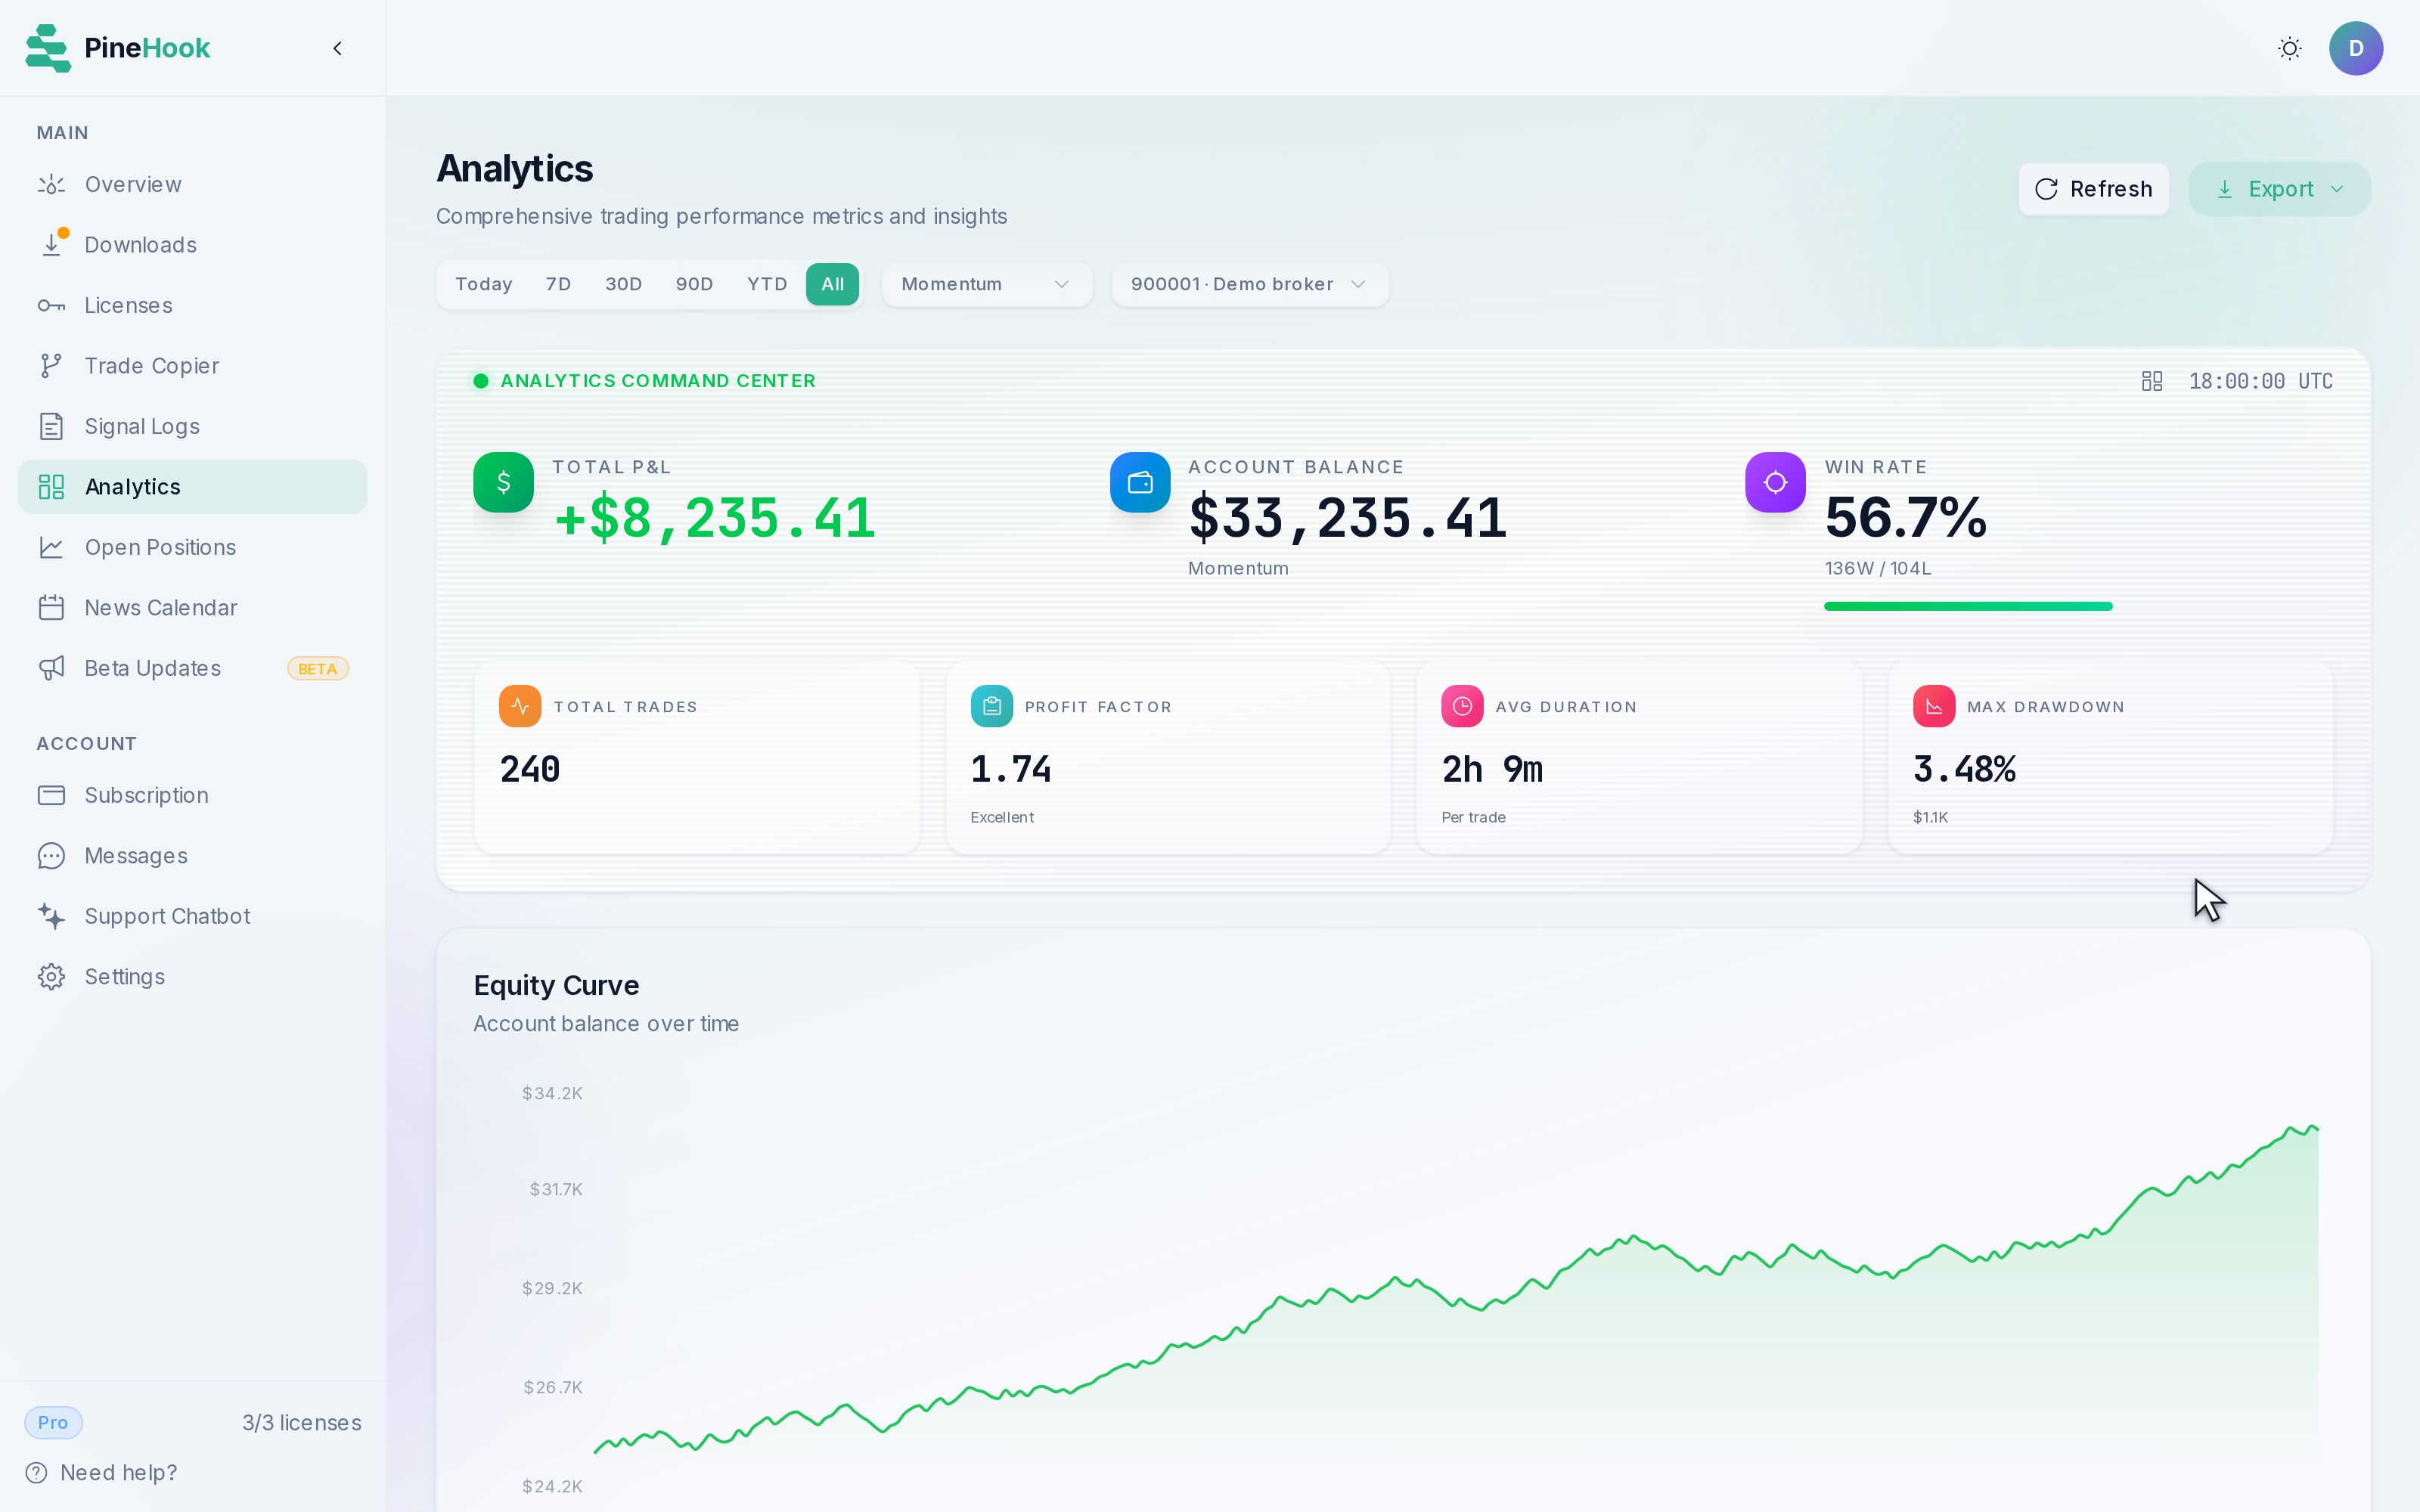Open the Momentum strategy dropdown
The width and height of the screenshot is (2420, 1512).
click(x=987, y=285)
